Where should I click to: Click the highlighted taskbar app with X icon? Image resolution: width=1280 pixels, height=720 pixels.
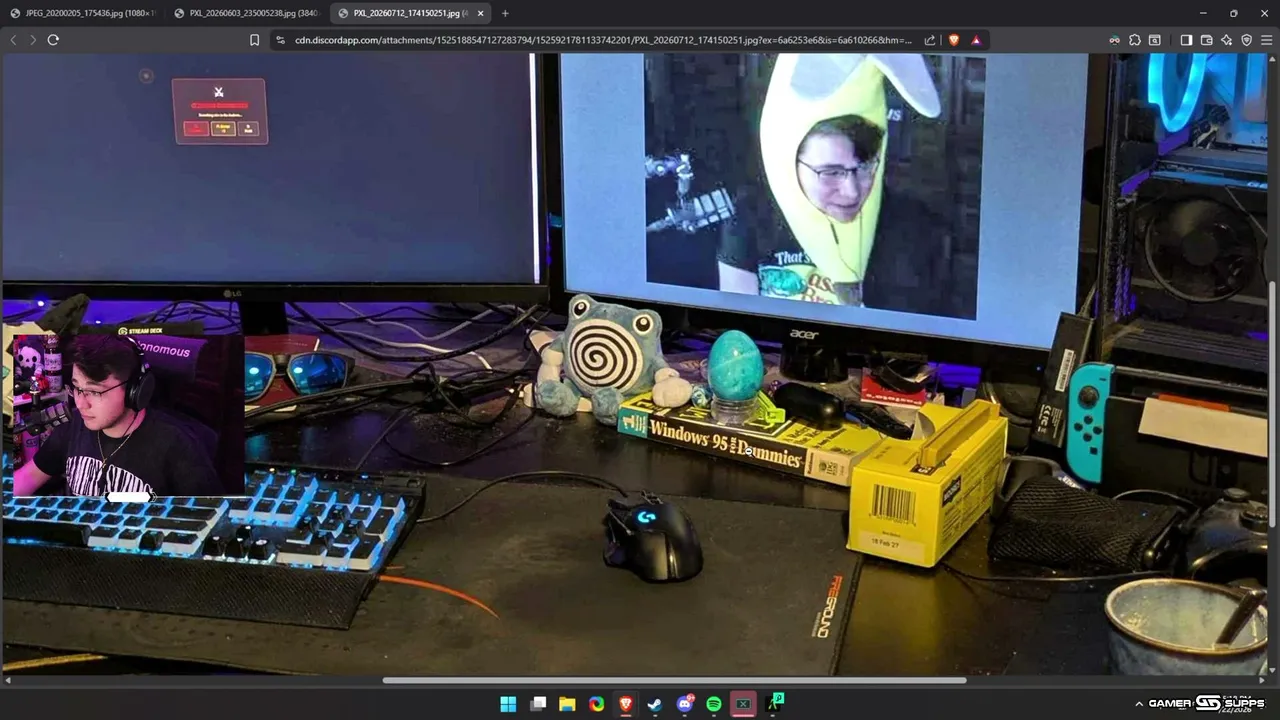point(743,704)
